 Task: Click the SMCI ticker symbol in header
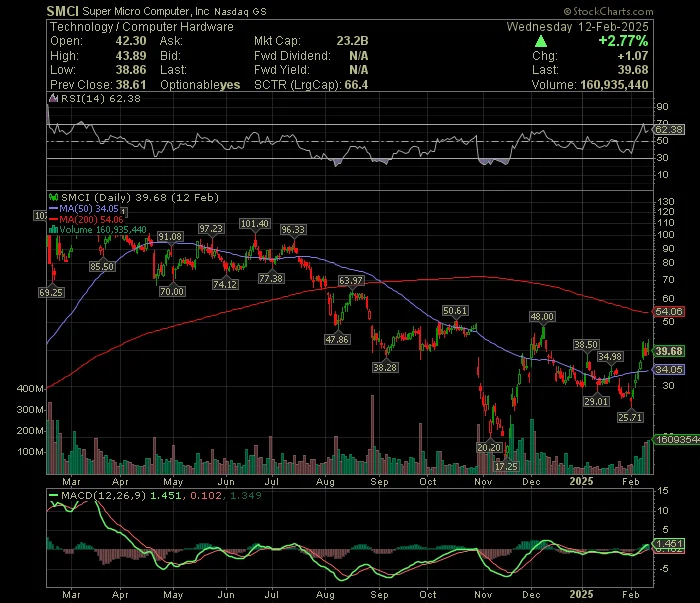(x=62, y=11)
